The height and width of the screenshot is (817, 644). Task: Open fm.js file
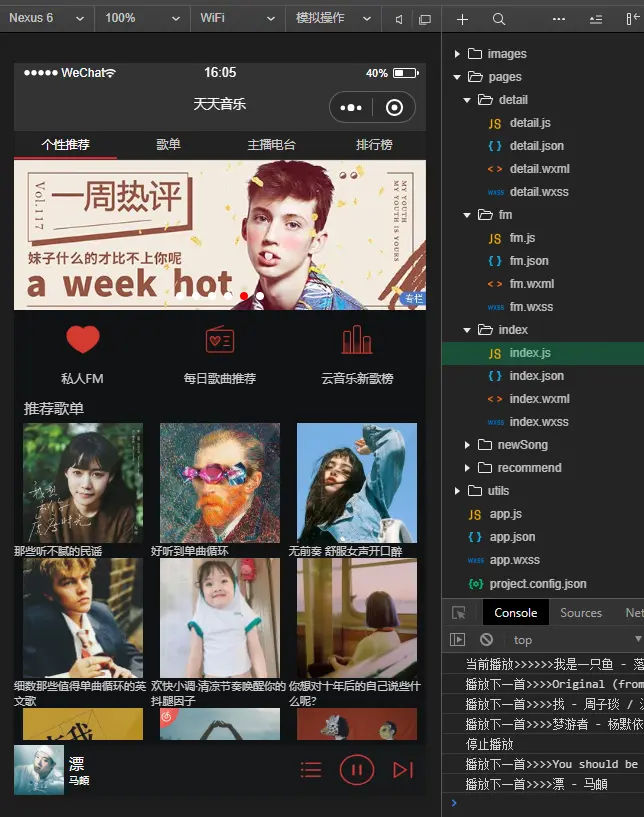click(522, 238)
